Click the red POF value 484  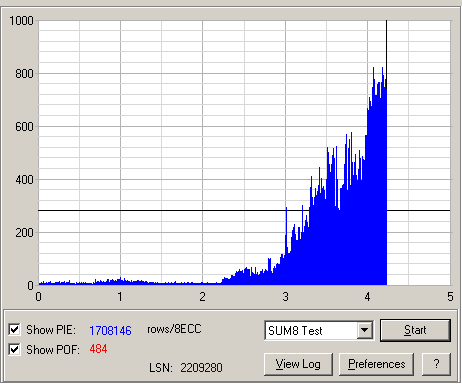(x=98, y=349)
